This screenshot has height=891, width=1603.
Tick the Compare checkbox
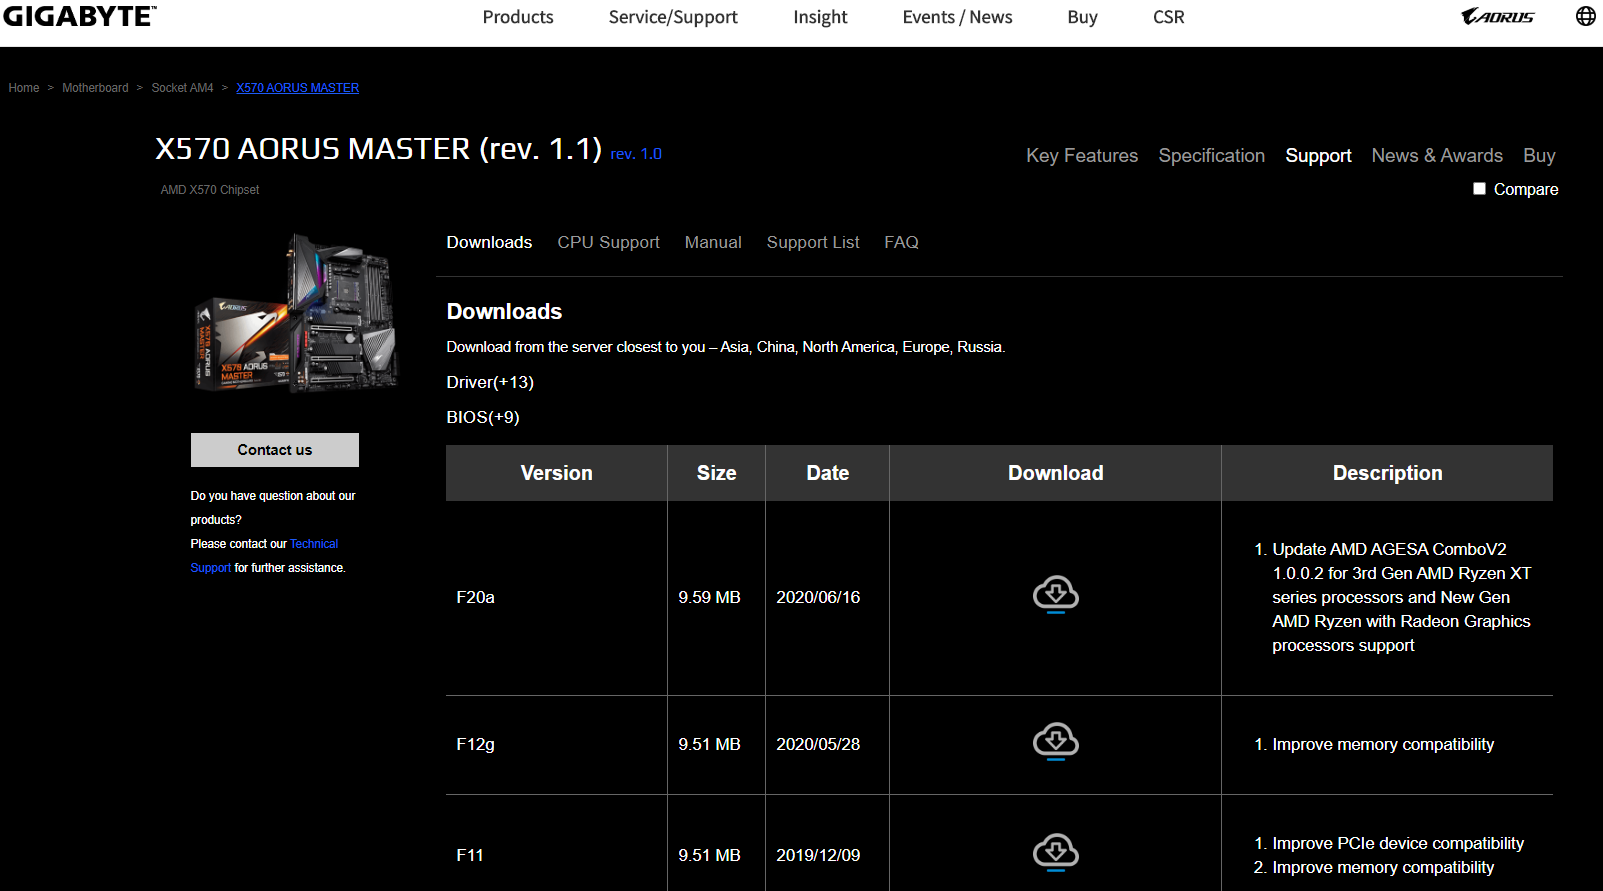[1479, 188]
